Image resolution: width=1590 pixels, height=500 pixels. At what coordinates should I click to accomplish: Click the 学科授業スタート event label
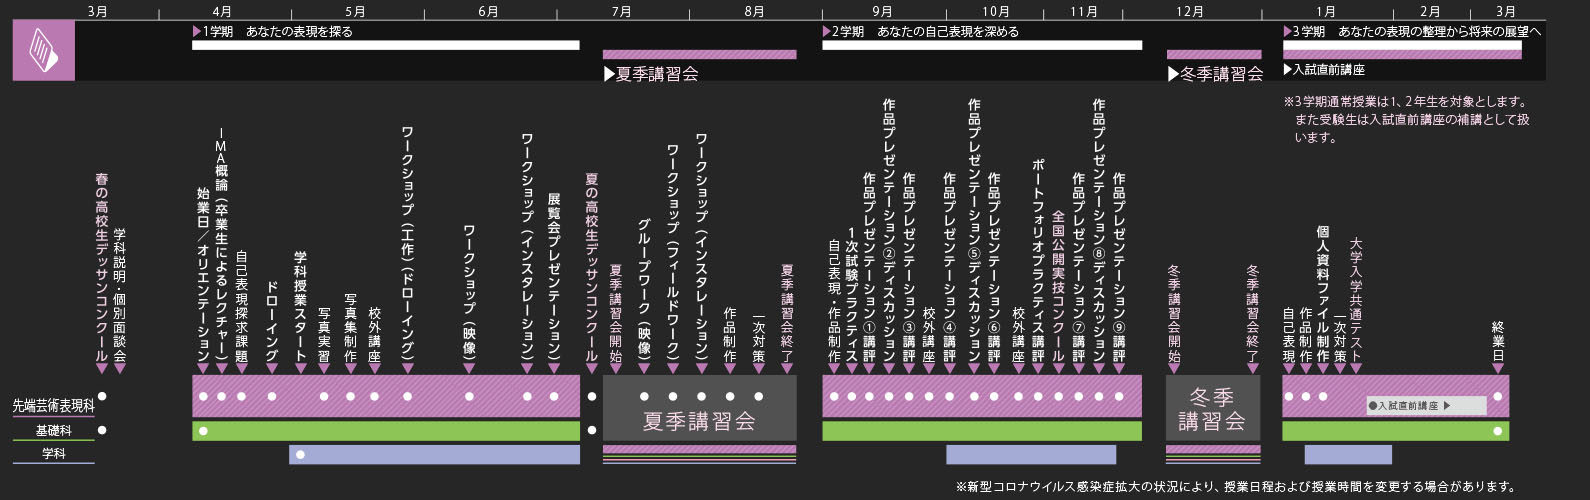(300, 307)
